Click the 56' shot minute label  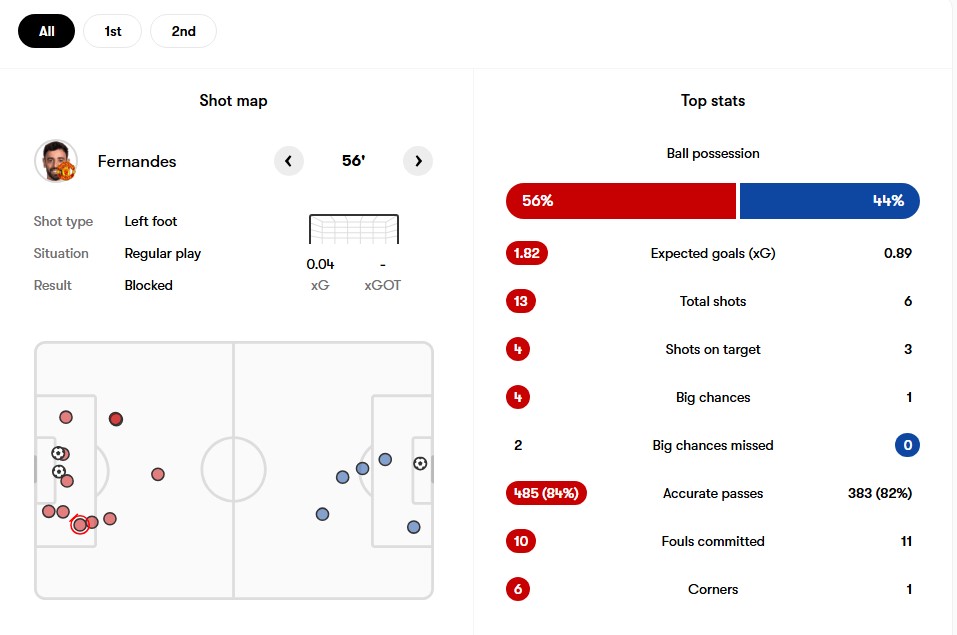353,161
